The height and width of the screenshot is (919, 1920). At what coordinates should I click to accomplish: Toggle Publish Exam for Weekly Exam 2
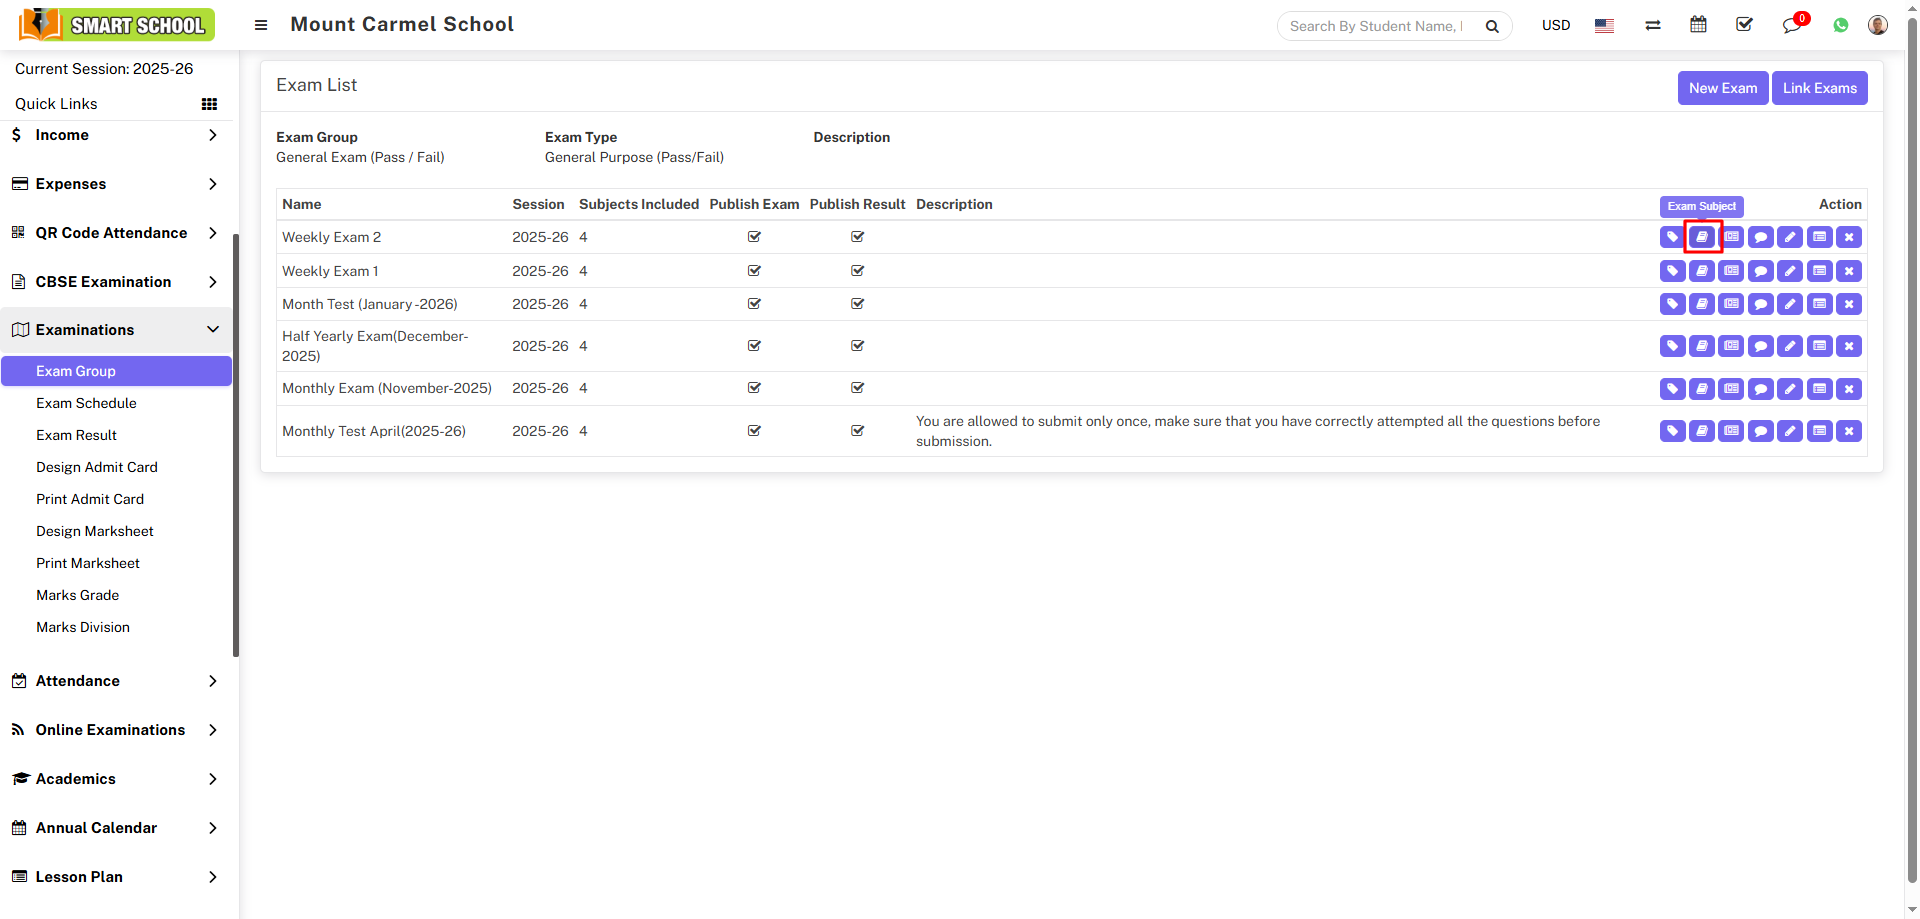754,237
